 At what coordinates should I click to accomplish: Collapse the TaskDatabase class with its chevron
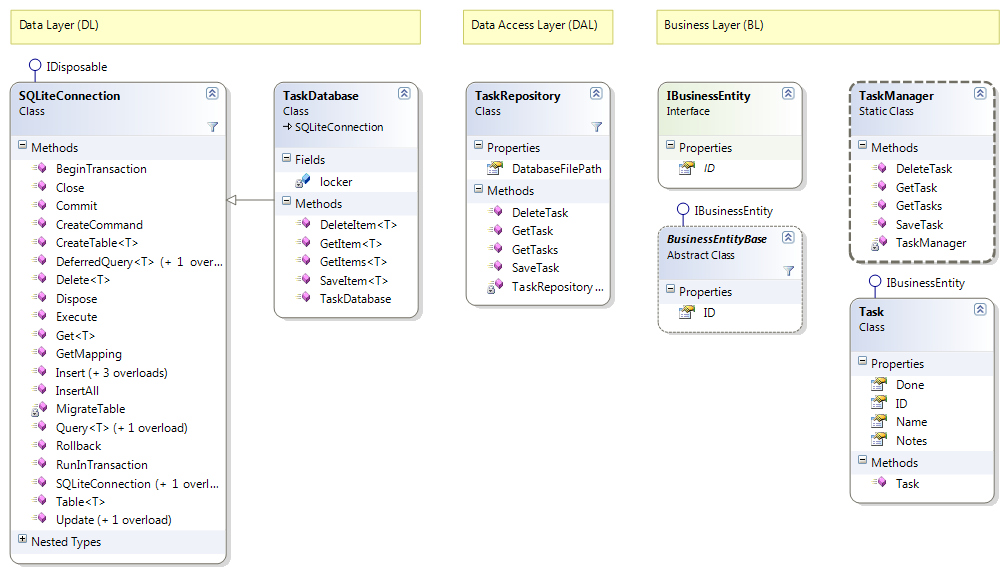[404, 94]
